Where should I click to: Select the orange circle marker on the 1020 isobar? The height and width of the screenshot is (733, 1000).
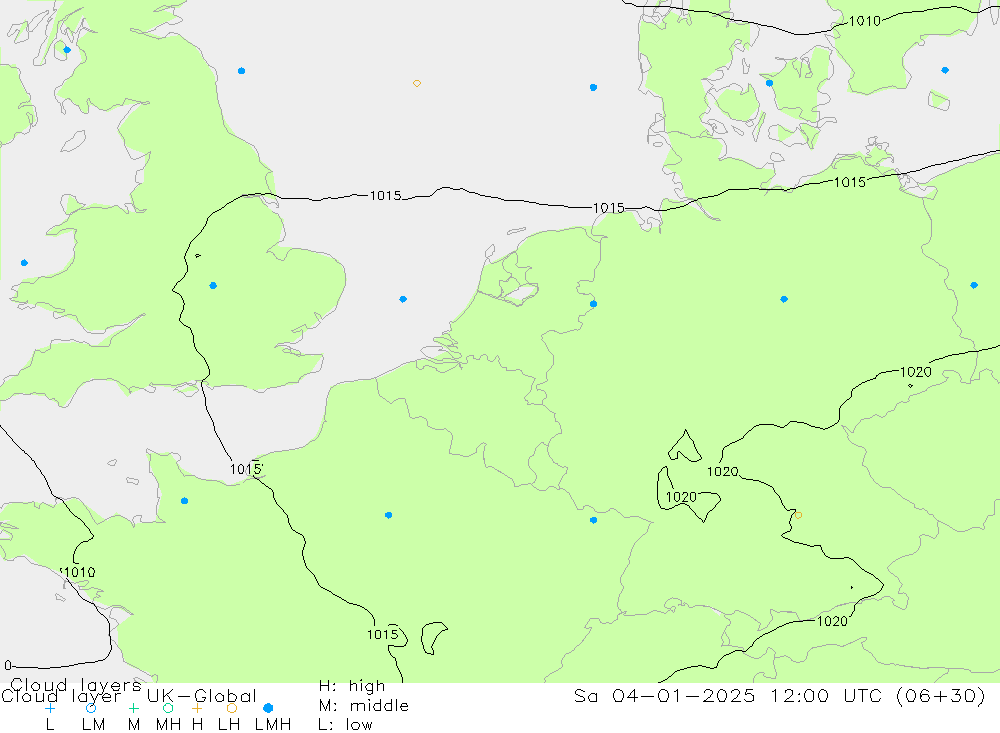point(798,515)
